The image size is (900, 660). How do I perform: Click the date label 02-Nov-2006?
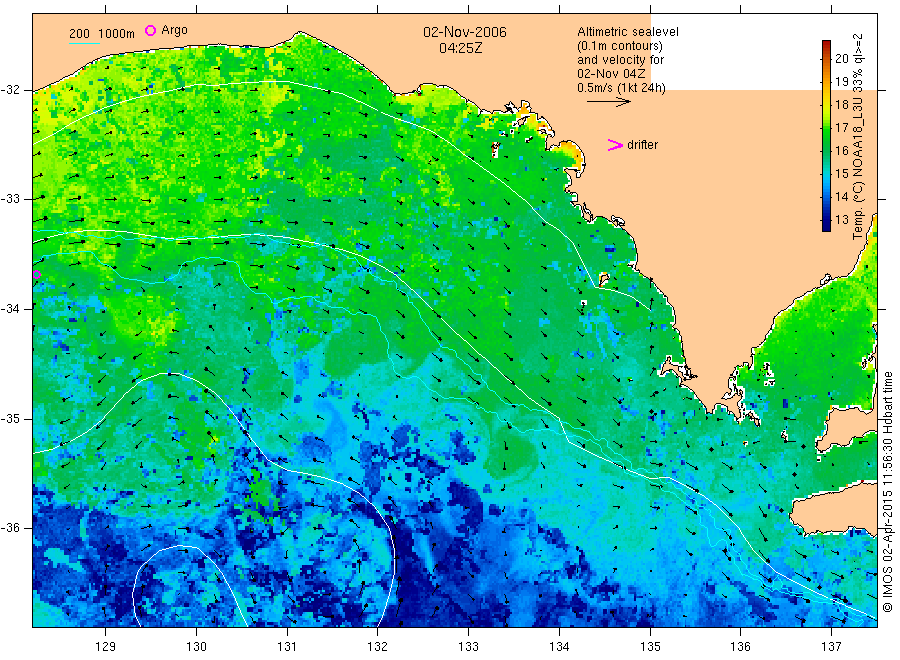point(465,32)
